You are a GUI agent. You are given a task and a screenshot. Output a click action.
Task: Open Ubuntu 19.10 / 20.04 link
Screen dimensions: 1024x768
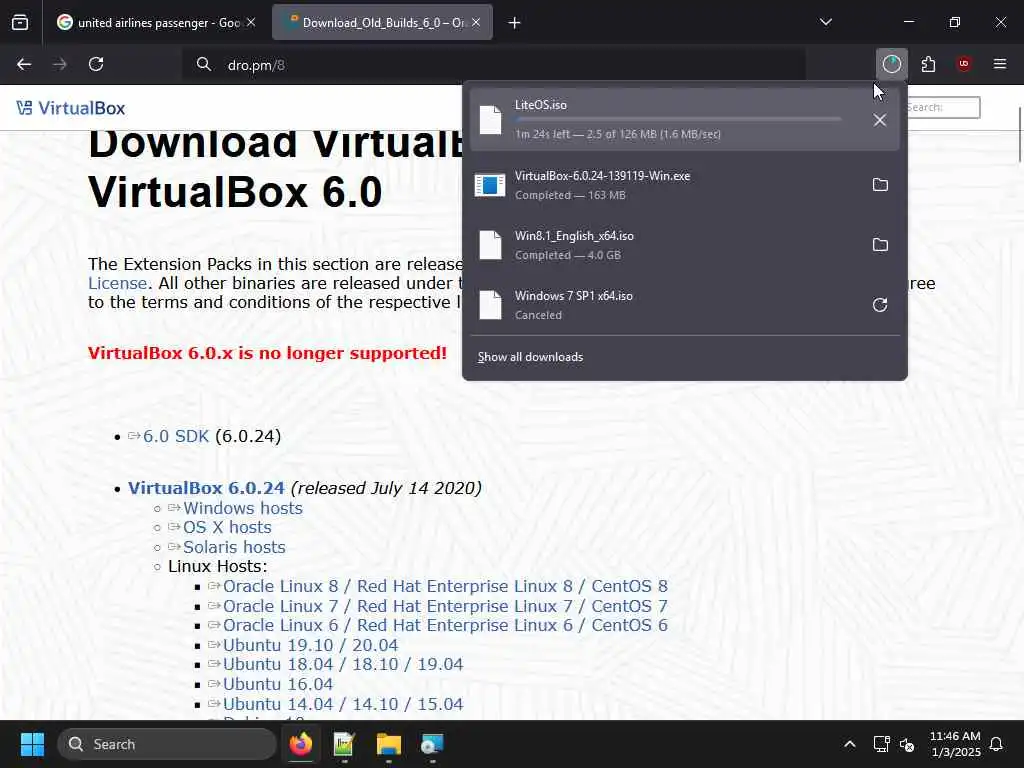[x=310, y=645]
